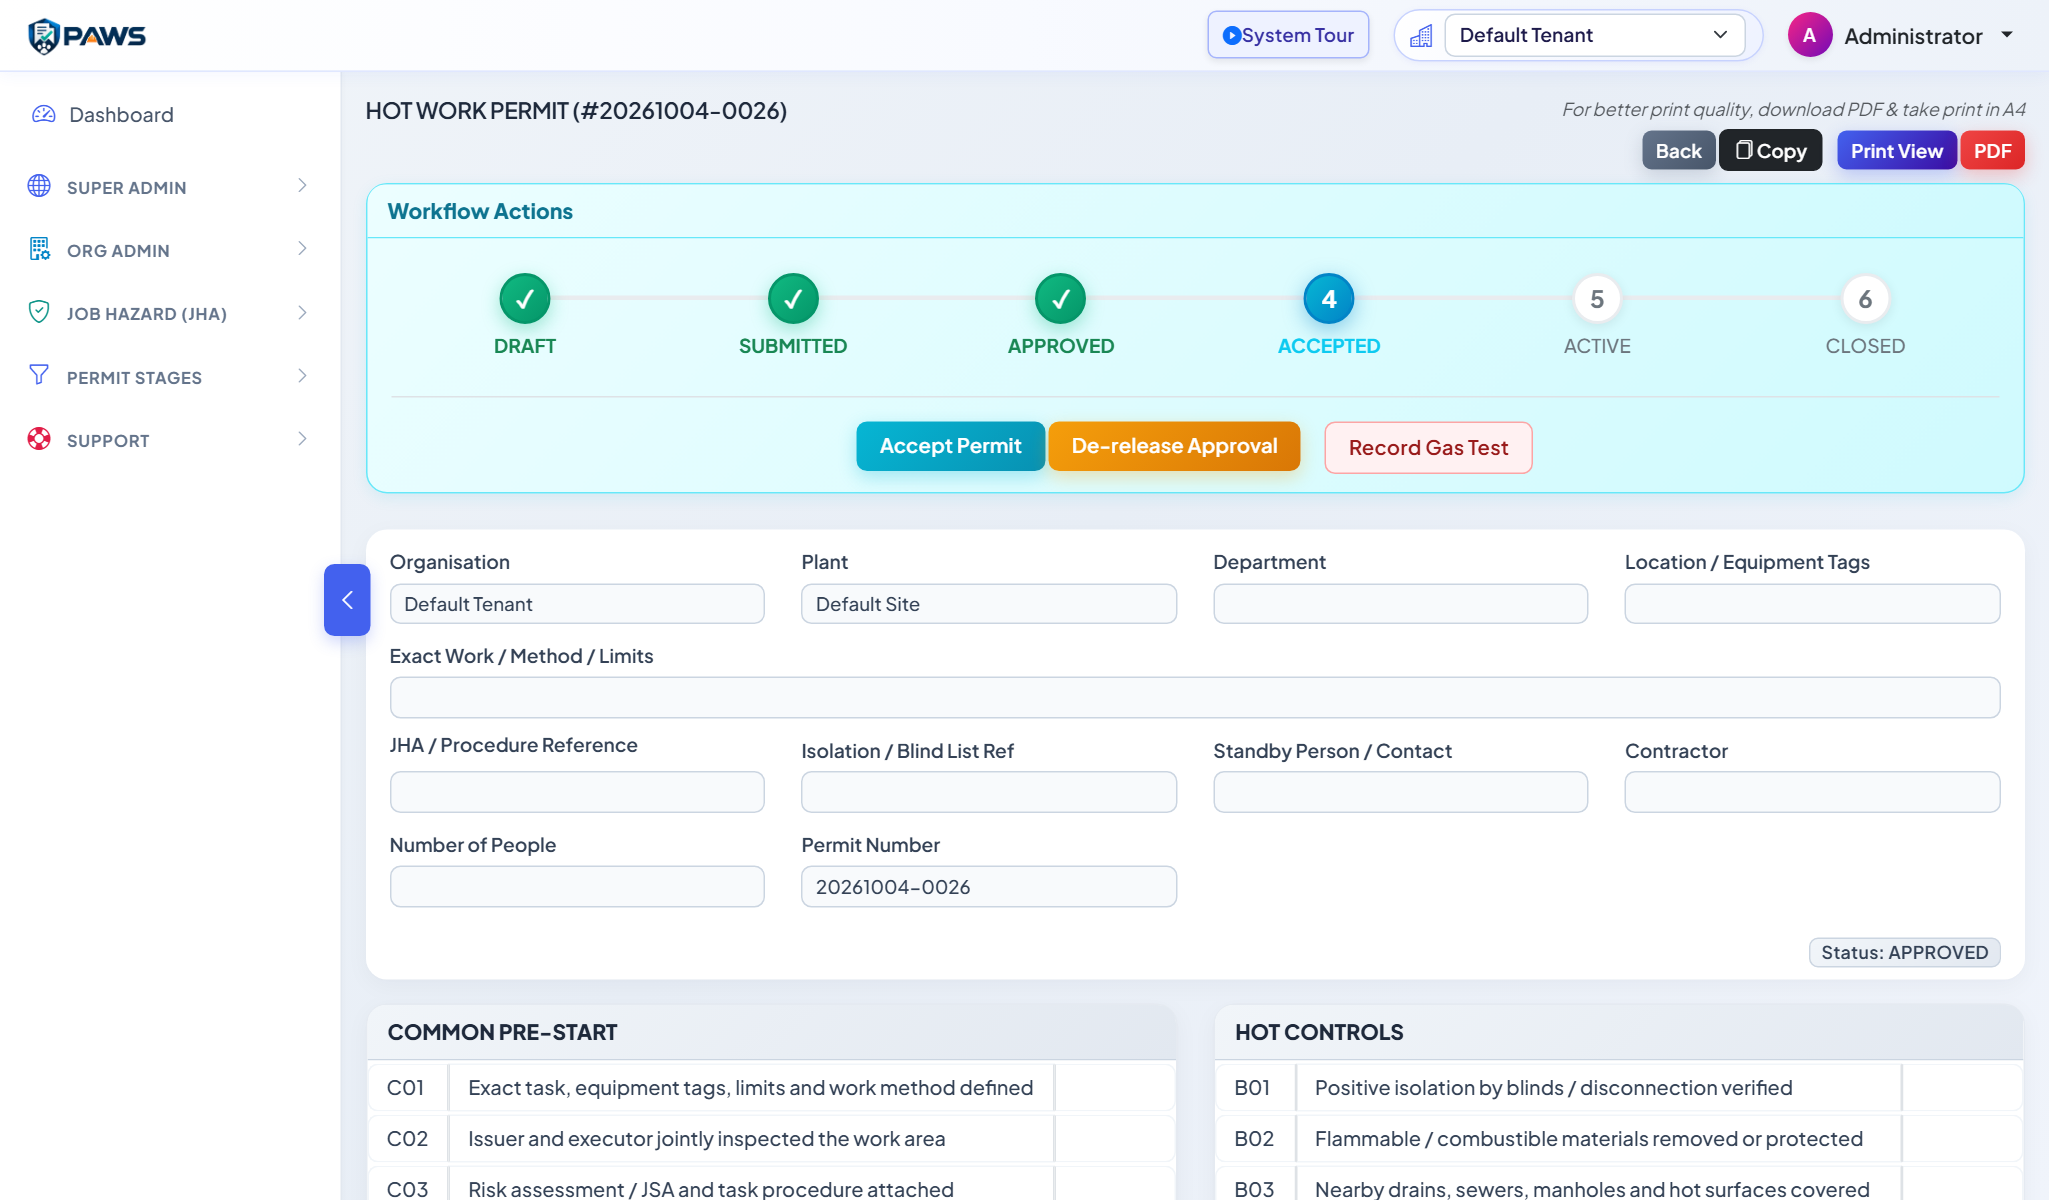
Task: Collapse the sidebar with the blue arrow tab
Action: pyautogui.click(x=347, y=600)
